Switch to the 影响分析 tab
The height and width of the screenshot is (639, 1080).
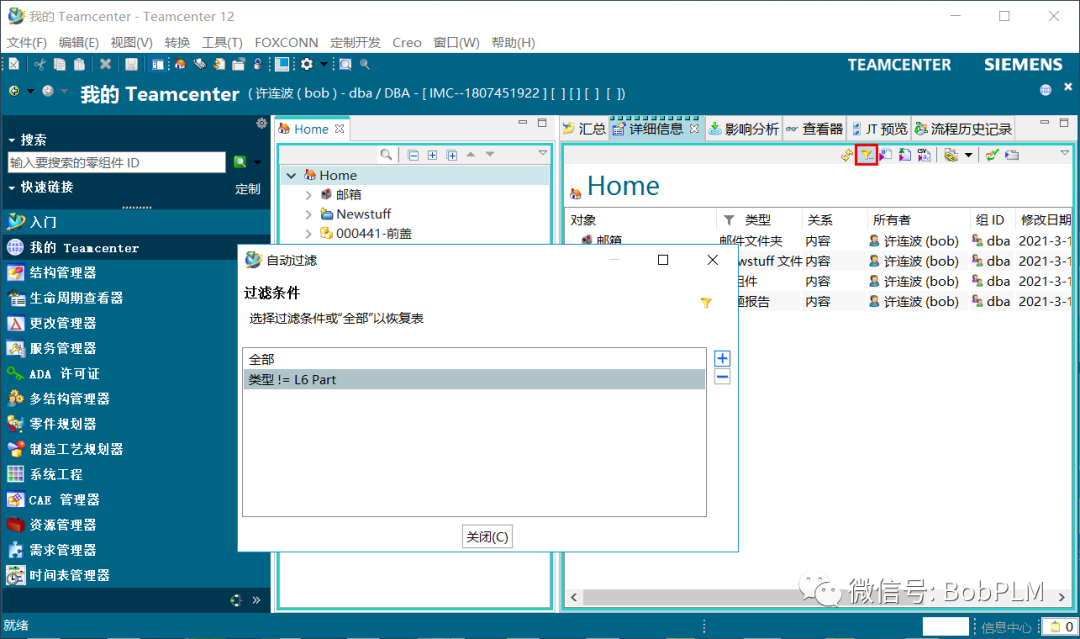coord(744,129)
